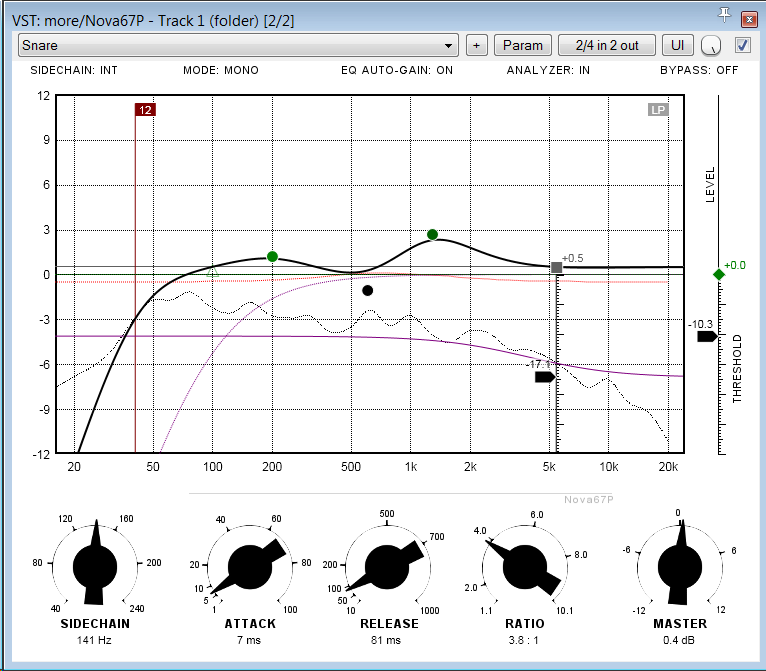This screenshot has height=671, width=766.
Task: Toggle ANALYZER: IN setting
Action: tap(548, 71)
